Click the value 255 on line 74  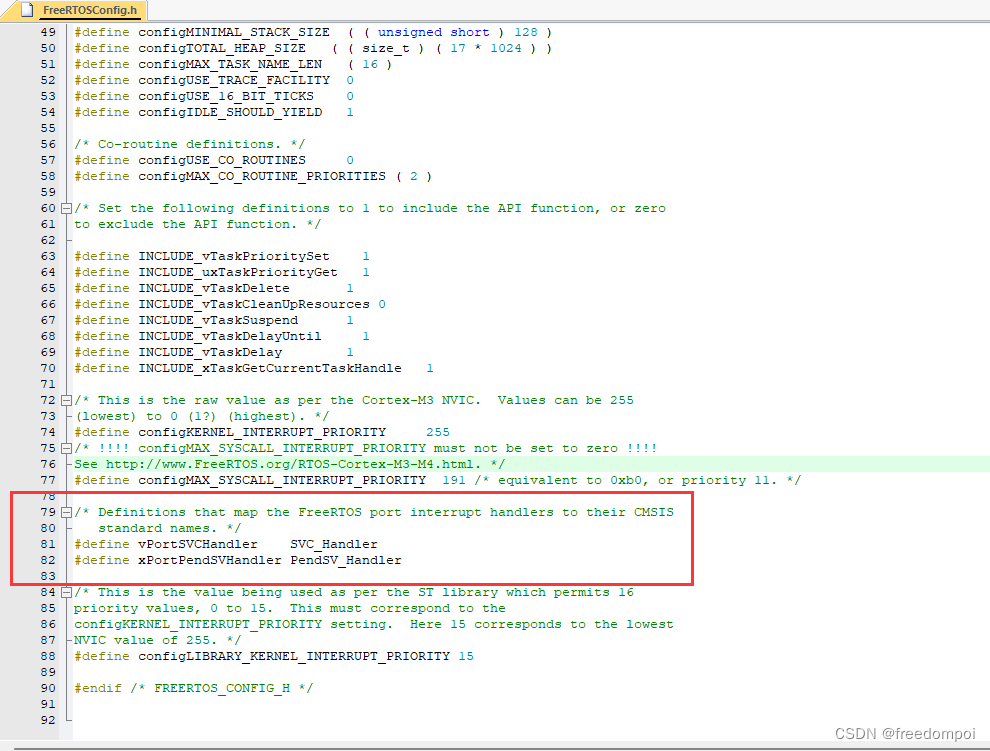point(438,432)
